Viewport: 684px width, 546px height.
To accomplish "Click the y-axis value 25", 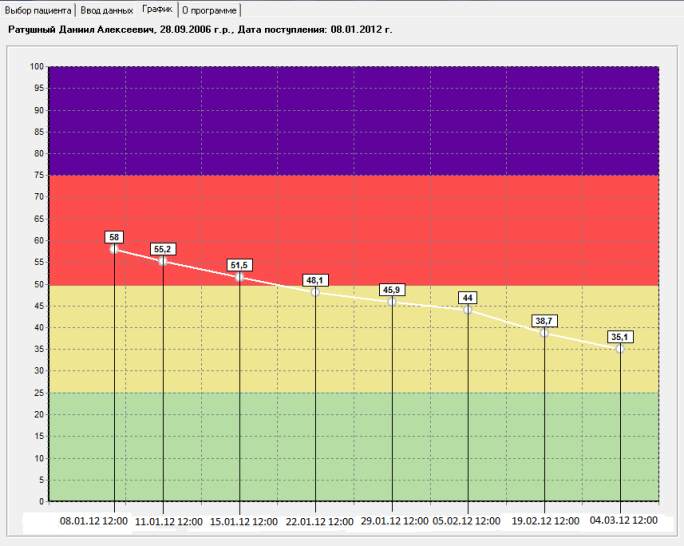I will click(39, 392).
